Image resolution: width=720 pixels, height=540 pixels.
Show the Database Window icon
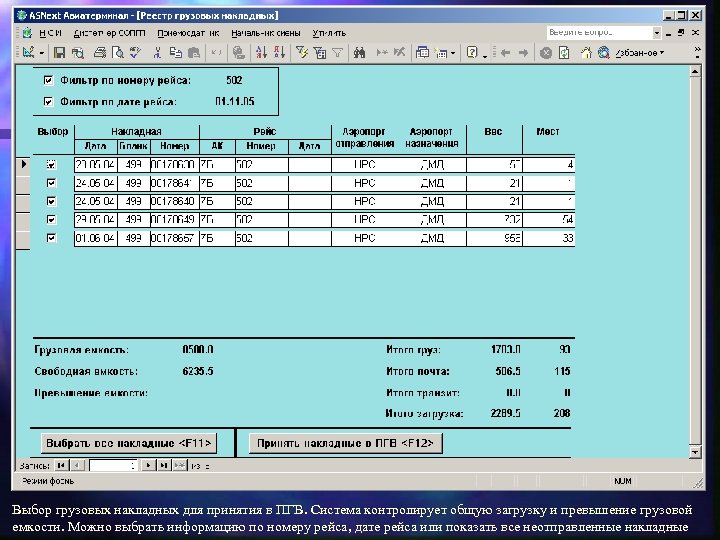(422, 53)
